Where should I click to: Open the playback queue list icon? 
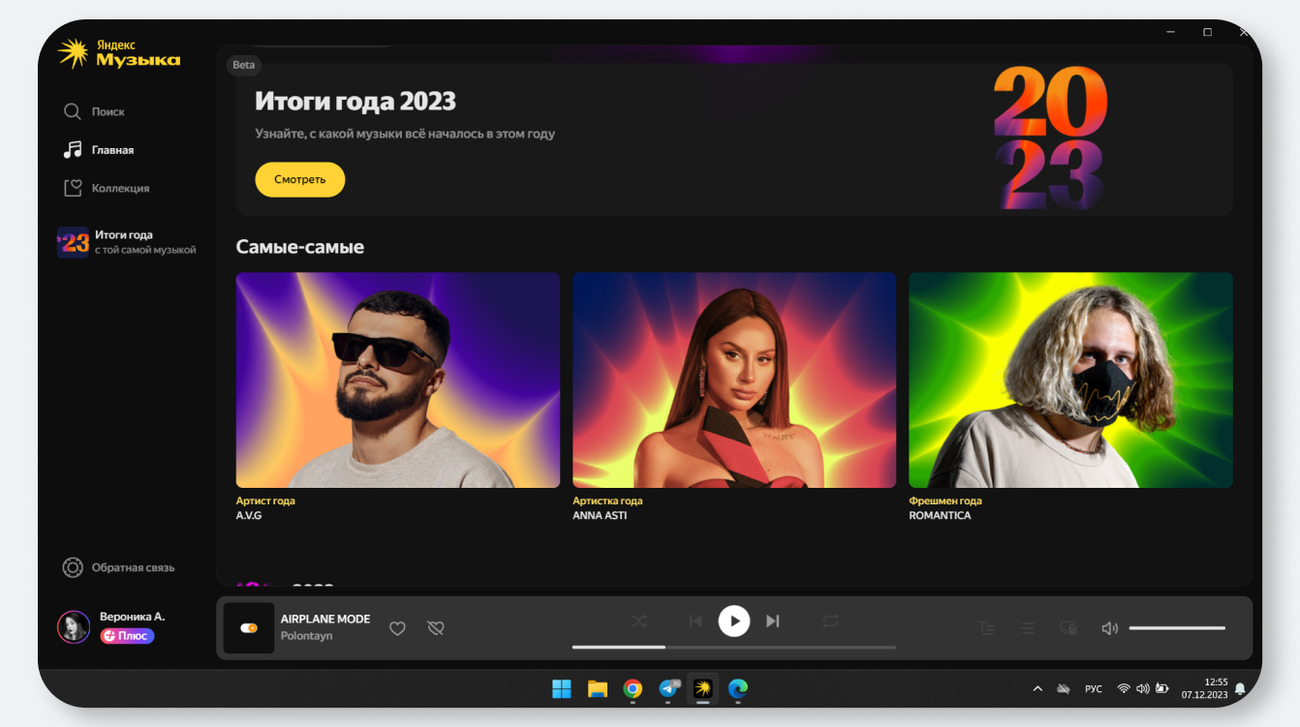(x=1027, y=628)
